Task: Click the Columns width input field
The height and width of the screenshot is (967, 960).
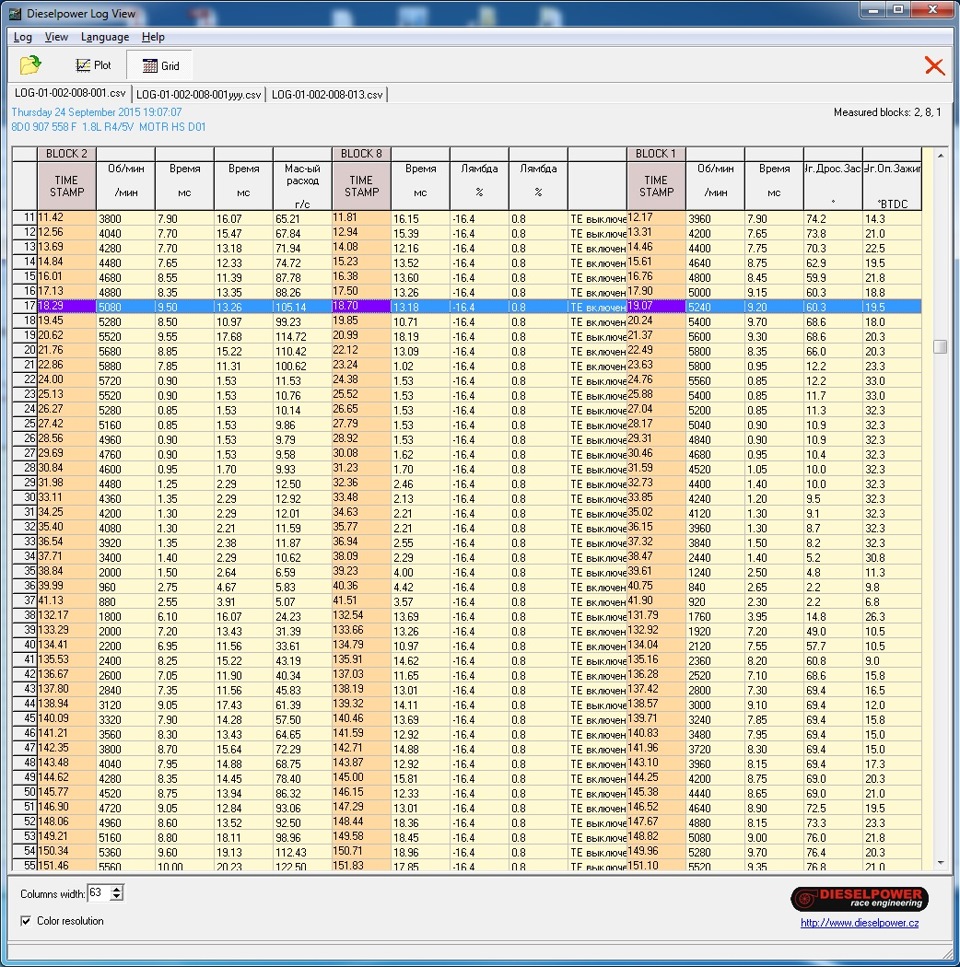Action: [x=99, y=892]
